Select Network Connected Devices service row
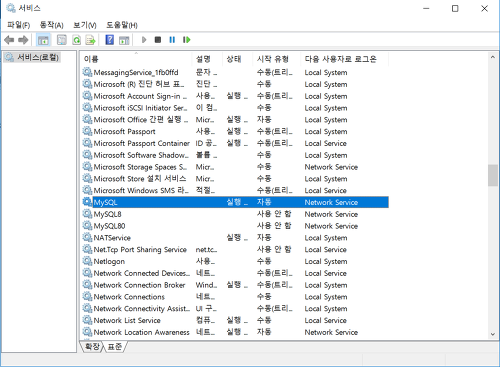The height and width of the screenshot is (367, 500). (235, 273)
